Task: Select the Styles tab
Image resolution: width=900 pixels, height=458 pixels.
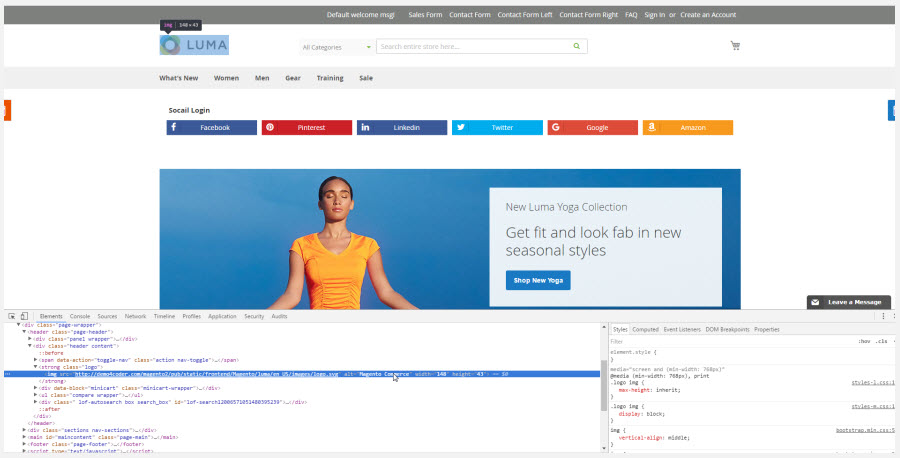Action: 620,329
